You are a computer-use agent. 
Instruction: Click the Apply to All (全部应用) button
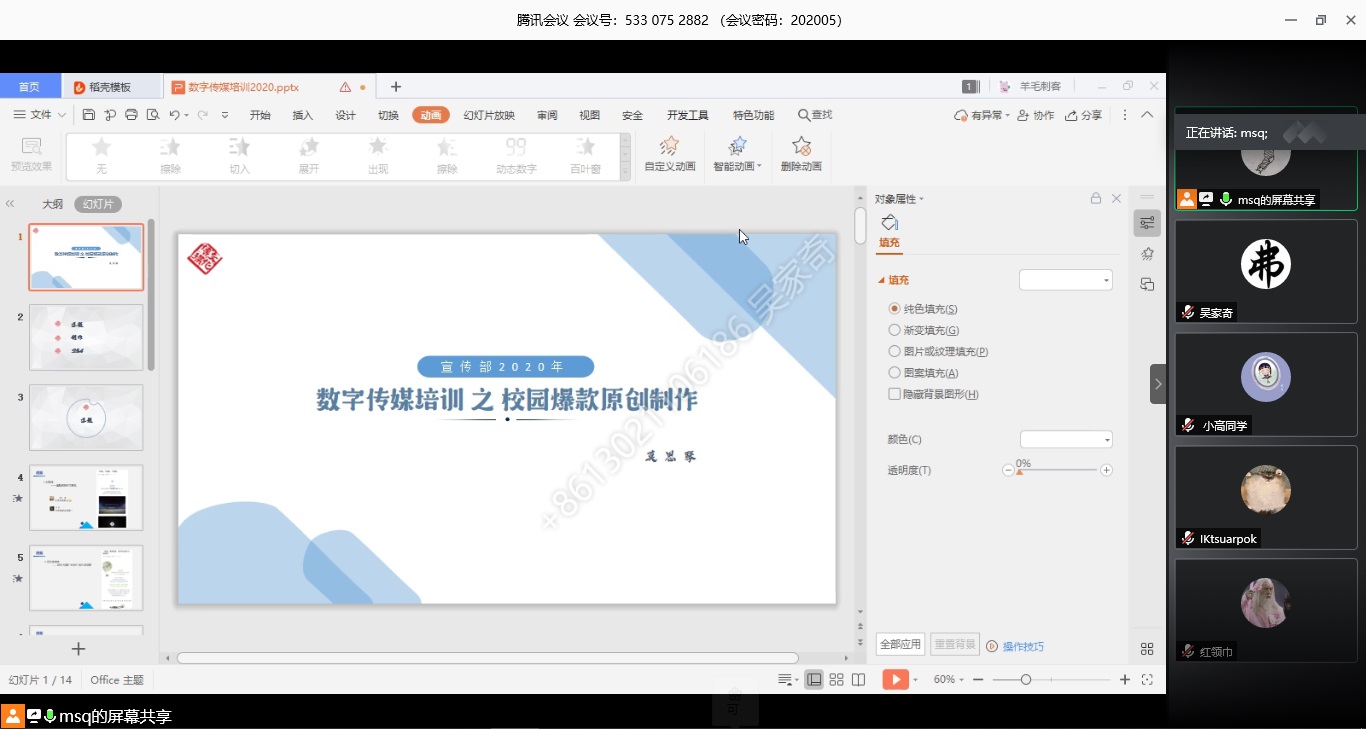(x=899, y=645)
